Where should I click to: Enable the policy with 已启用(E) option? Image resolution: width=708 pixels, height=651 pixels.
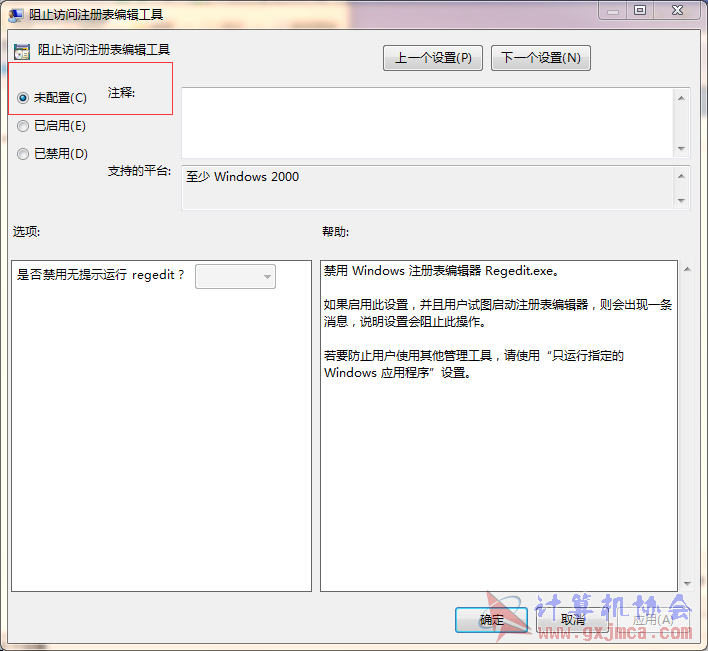point(24,126)
